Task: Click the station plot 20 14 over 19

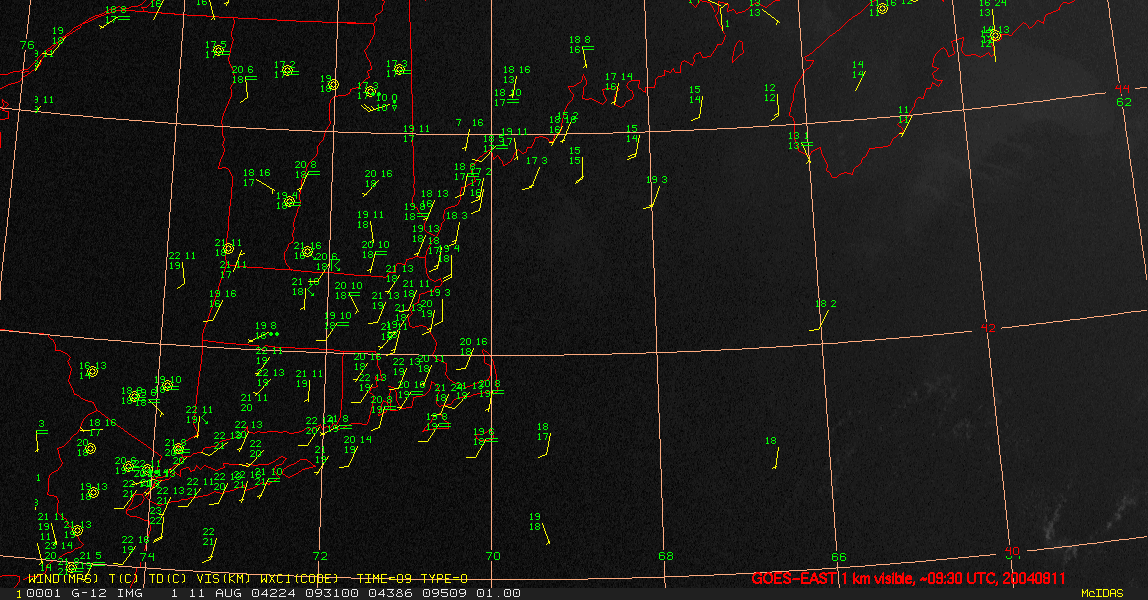Action: tap(357, 444)
